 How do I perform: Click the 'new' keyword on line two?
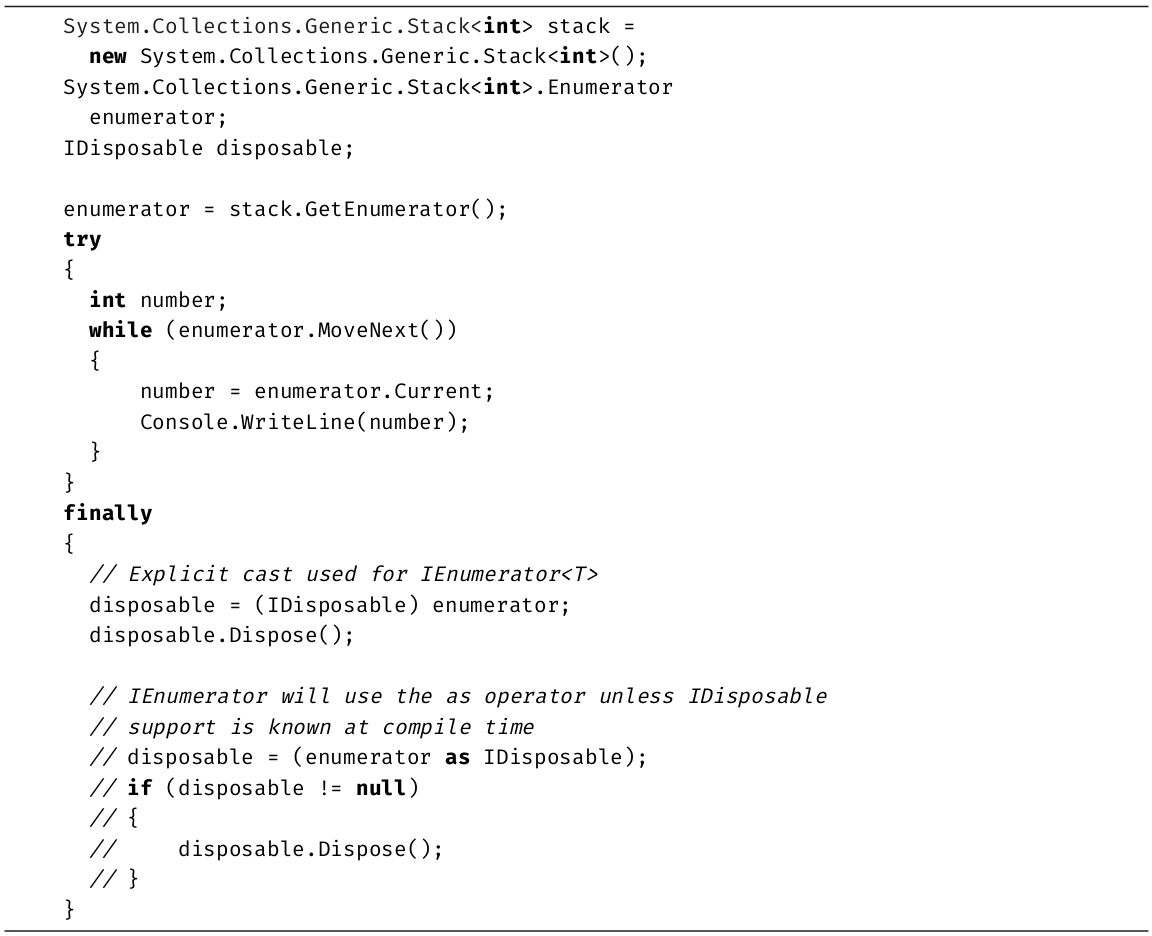click(108, 57)
